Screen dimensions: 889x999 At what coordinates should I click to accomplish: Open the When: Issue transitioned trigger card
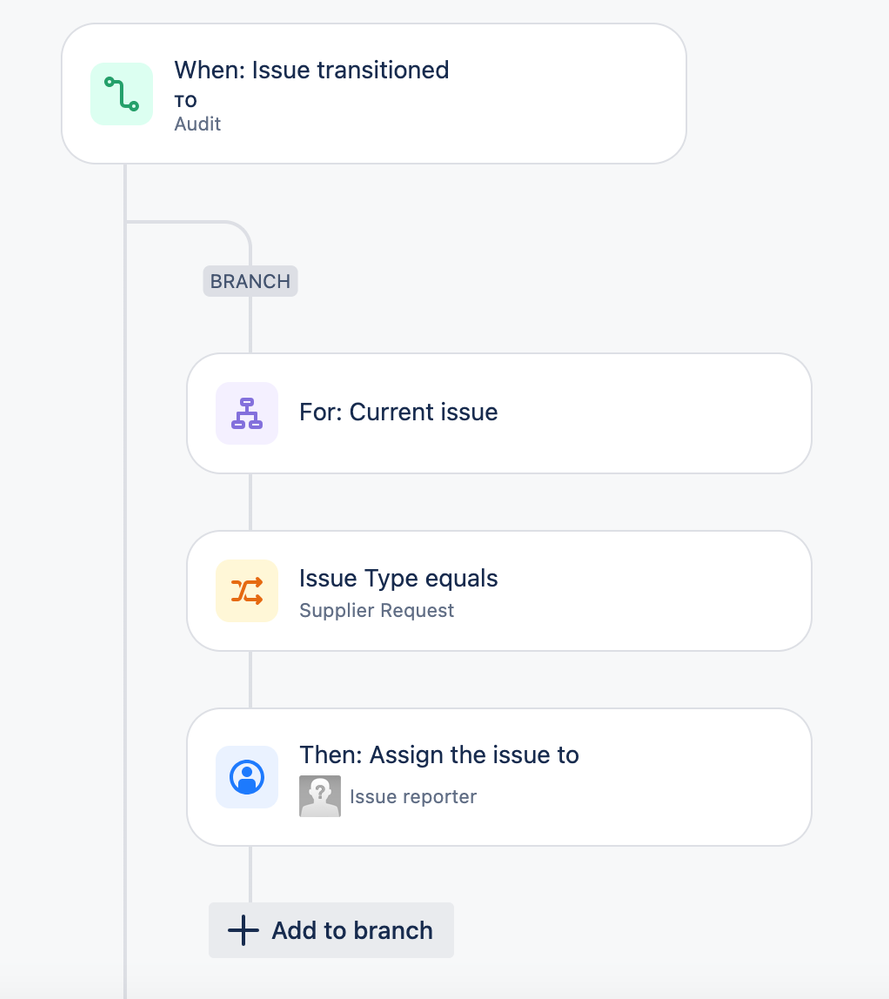click(x=374, y=94)
